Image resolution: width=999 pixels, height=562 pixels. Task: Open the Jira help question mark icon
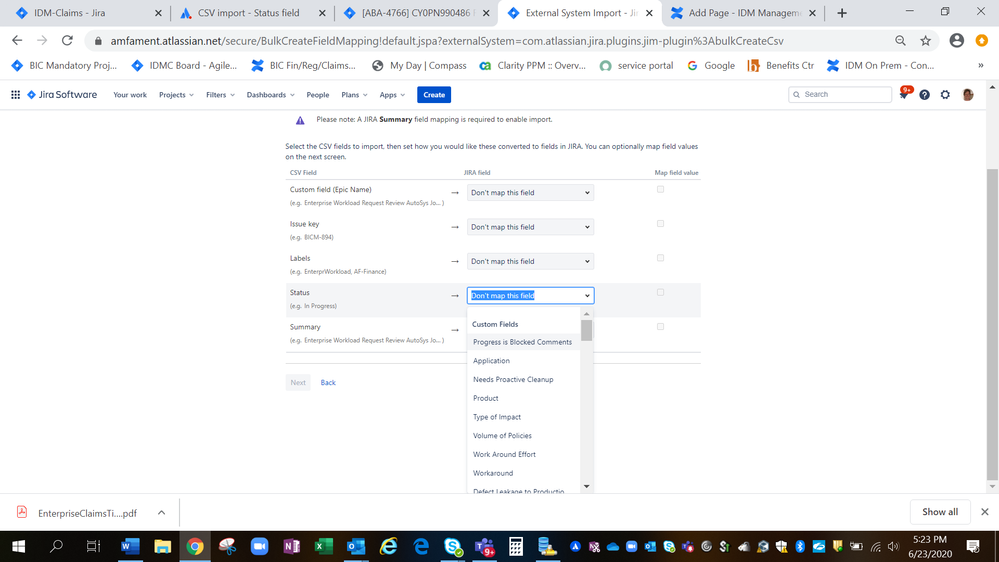924,94
